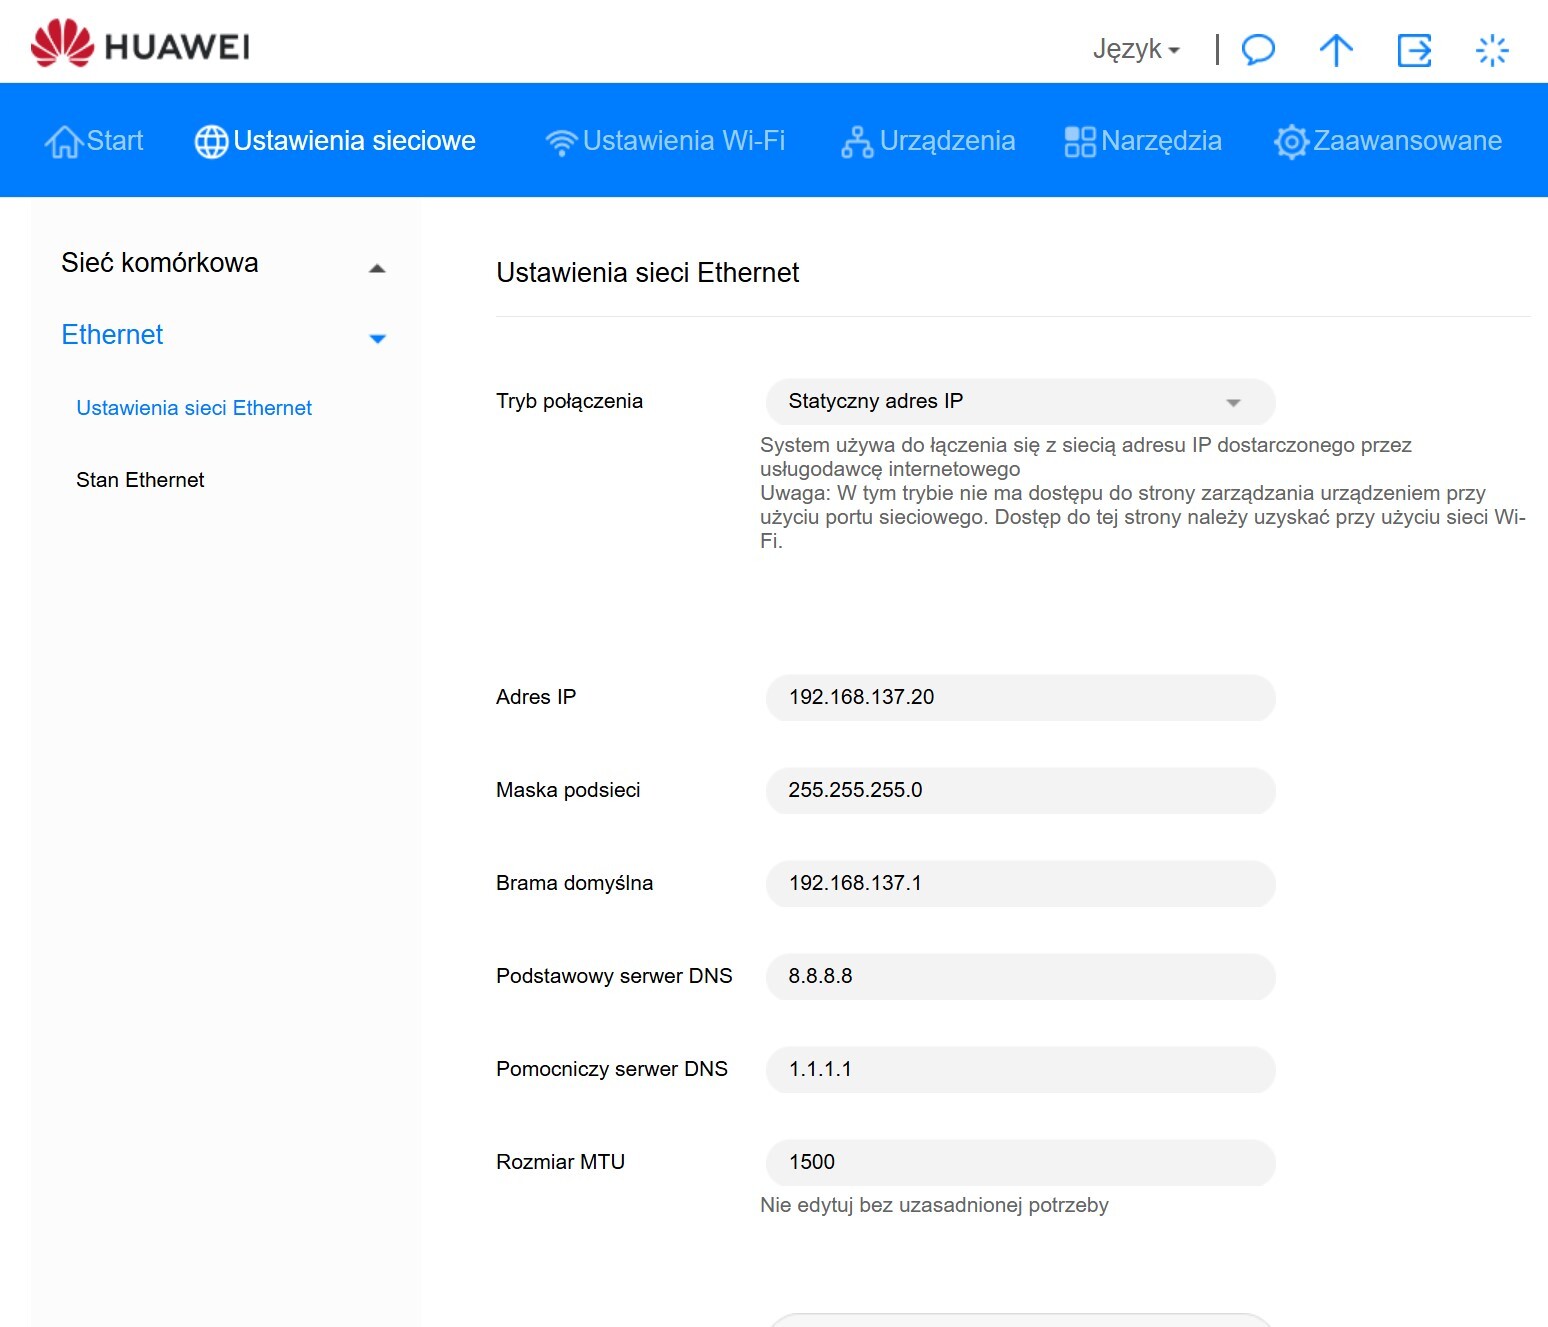Click the Rozmiar MTU input field
This screenshot has width=1548, height=1327.
[1020, 1163]
